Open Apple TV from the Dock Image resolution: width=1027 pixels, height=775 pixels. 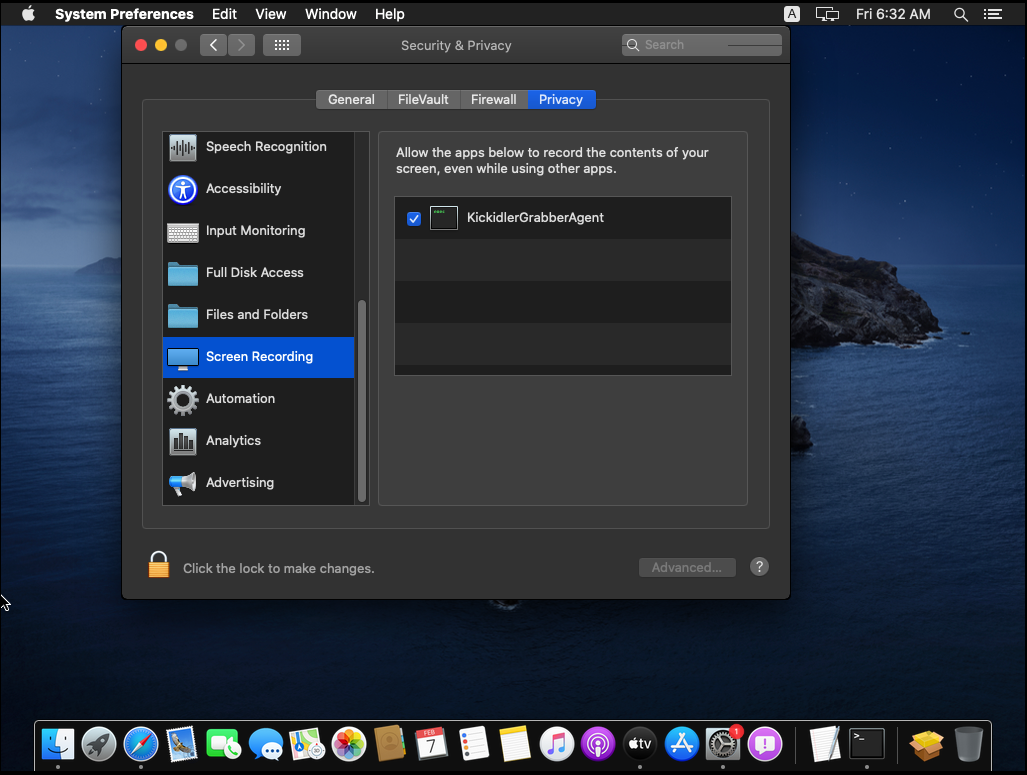pyautogui.click(x=640, y=744)
